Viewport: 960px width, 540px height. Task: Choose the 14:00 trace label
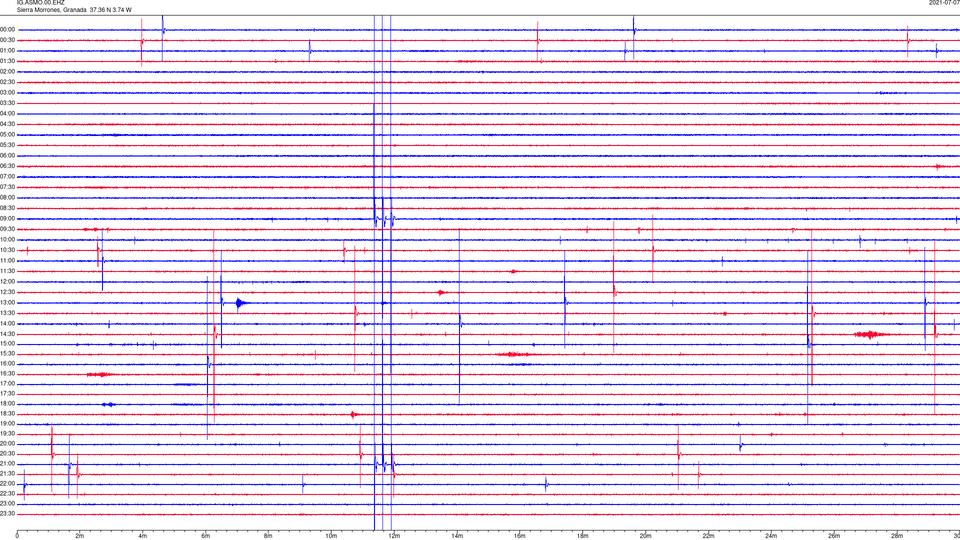click(8, 324)
